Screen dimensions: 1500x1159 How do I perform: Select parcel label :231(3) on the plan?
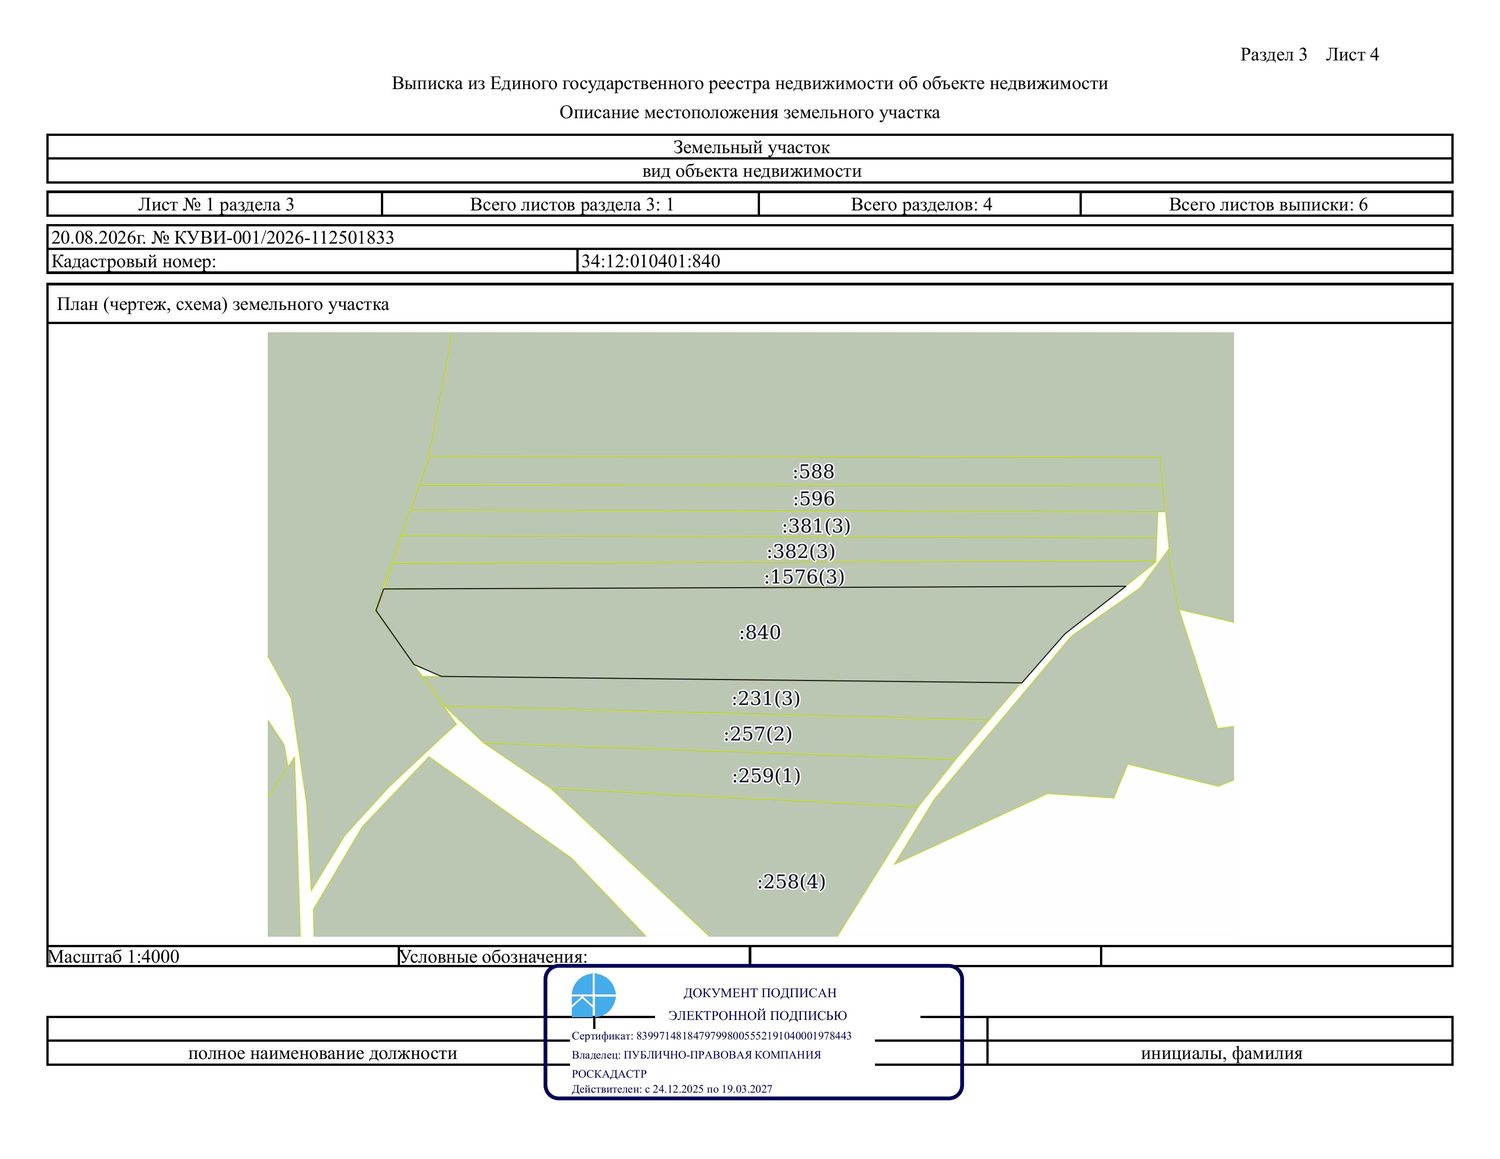766,699
